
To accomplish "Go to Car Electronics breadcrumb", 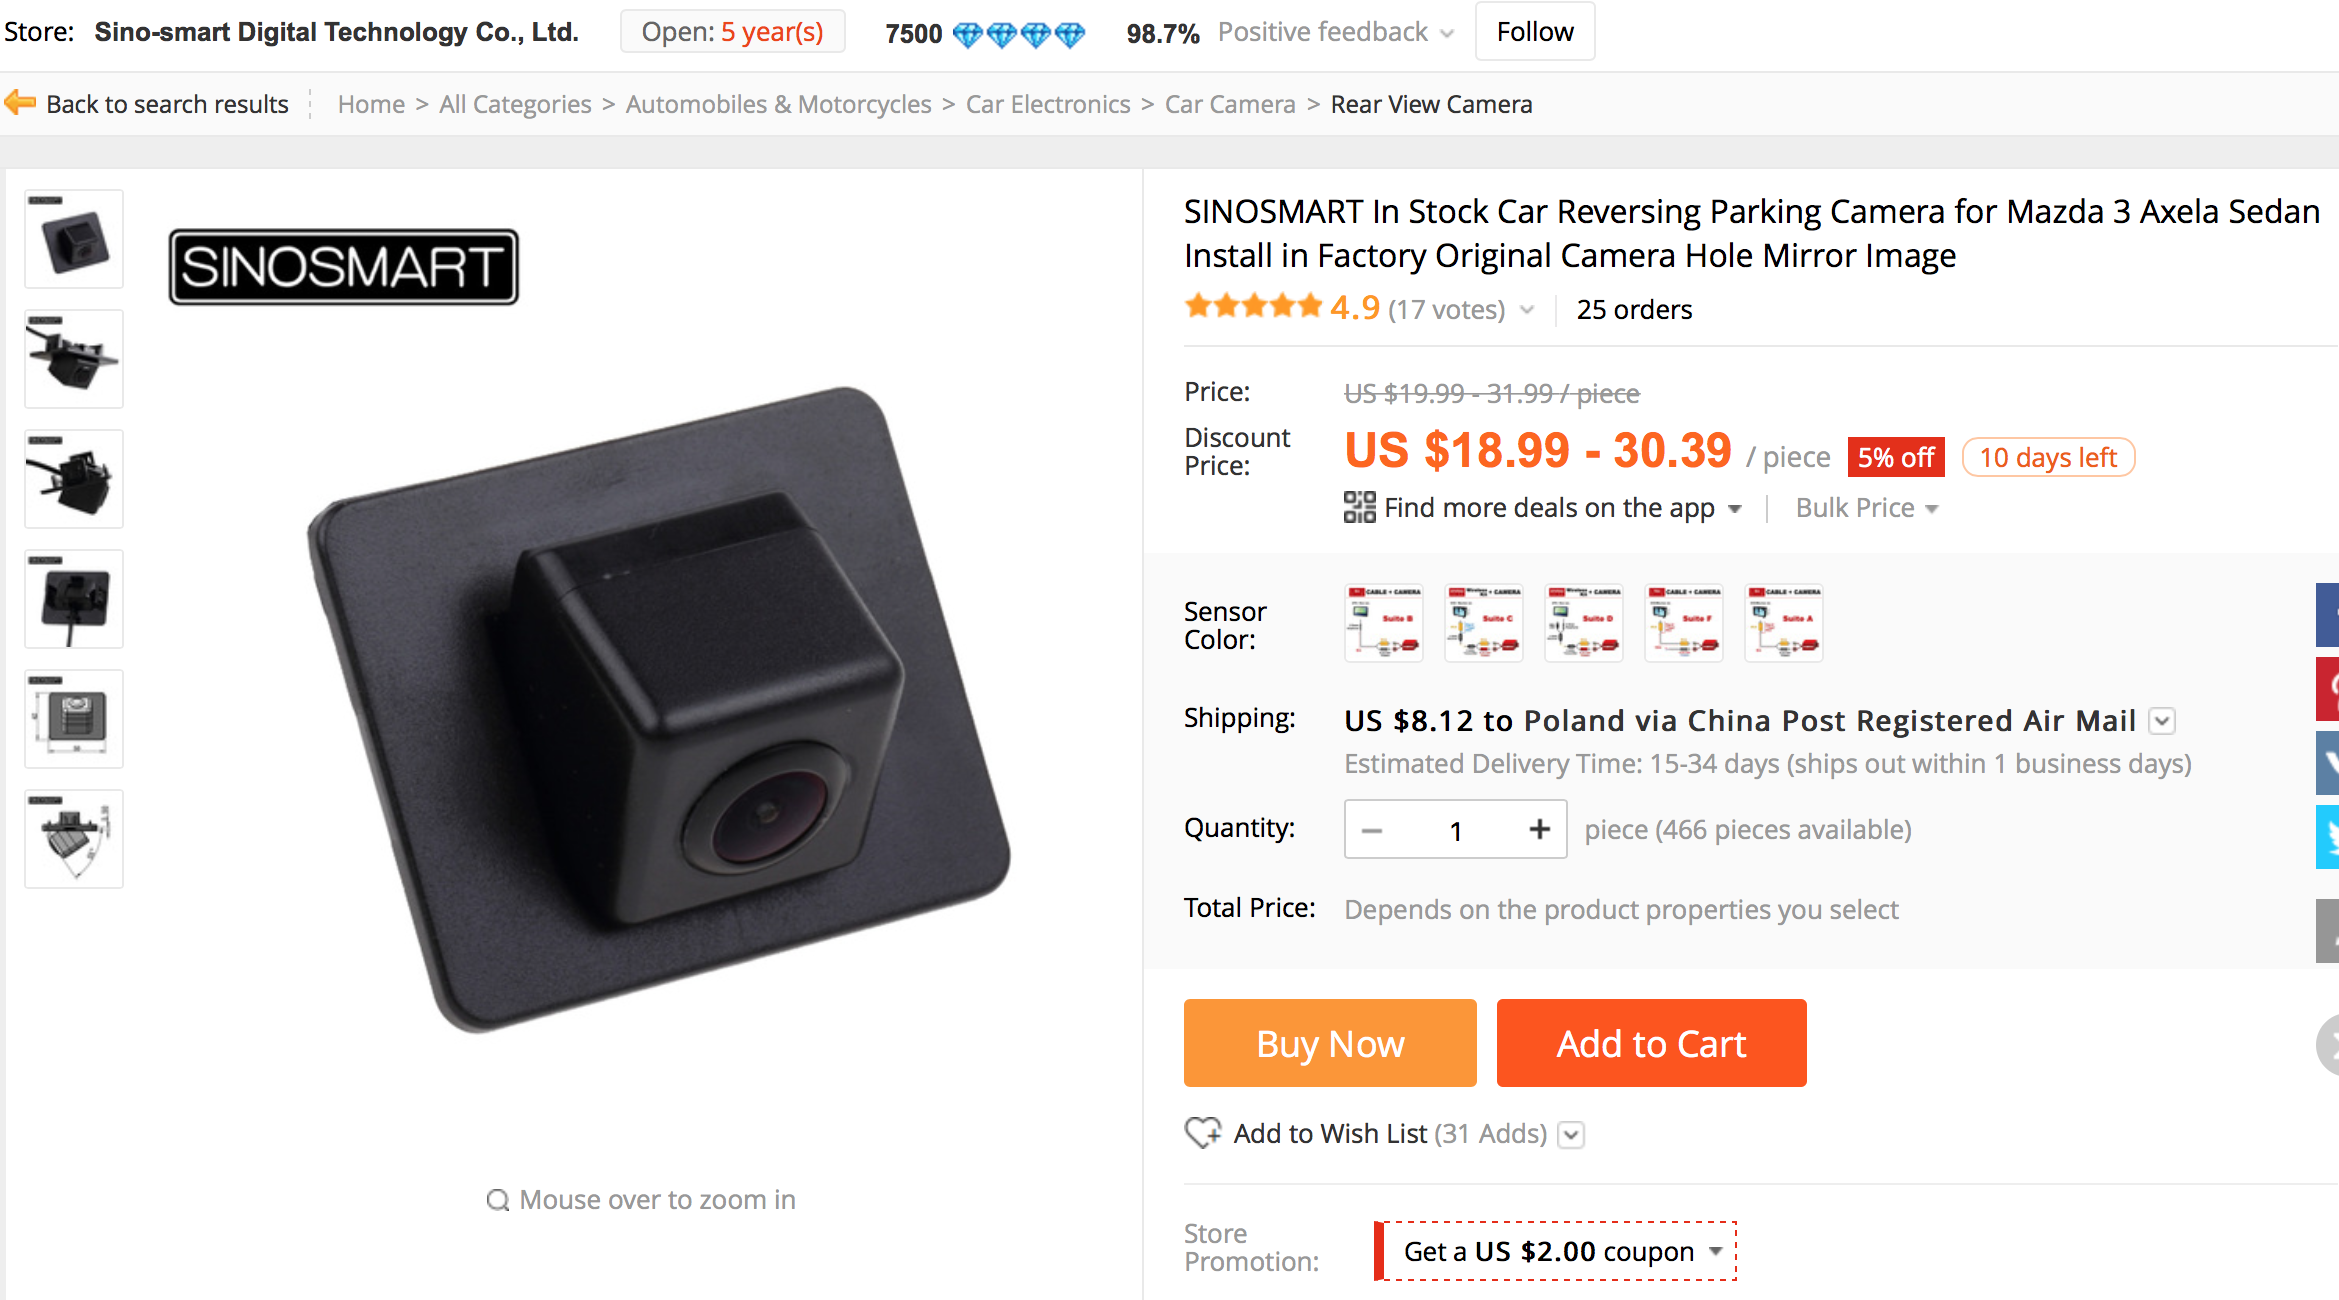I will [1047, 104].
